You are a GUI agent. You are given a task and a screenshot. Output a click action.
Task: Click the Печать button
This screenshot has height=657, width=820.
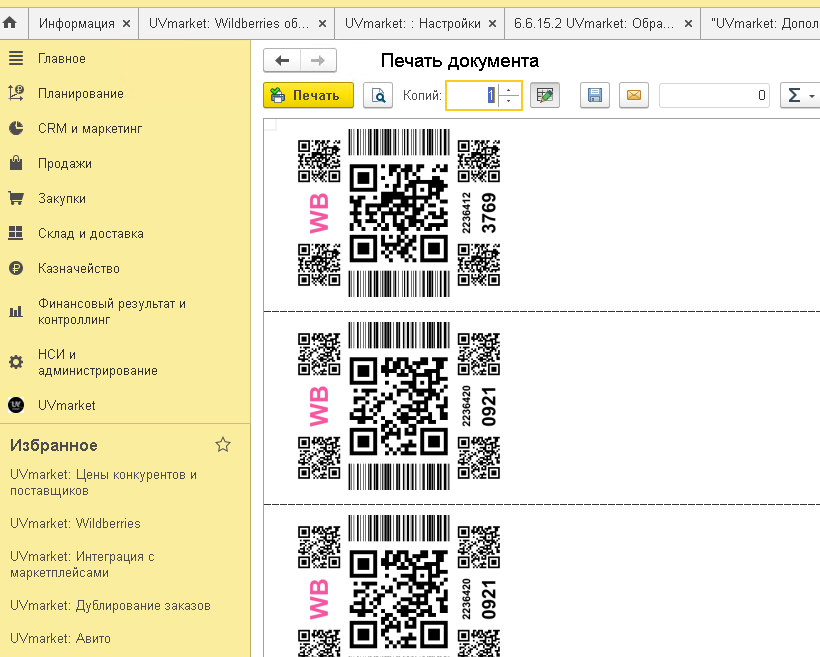(309, 95)
